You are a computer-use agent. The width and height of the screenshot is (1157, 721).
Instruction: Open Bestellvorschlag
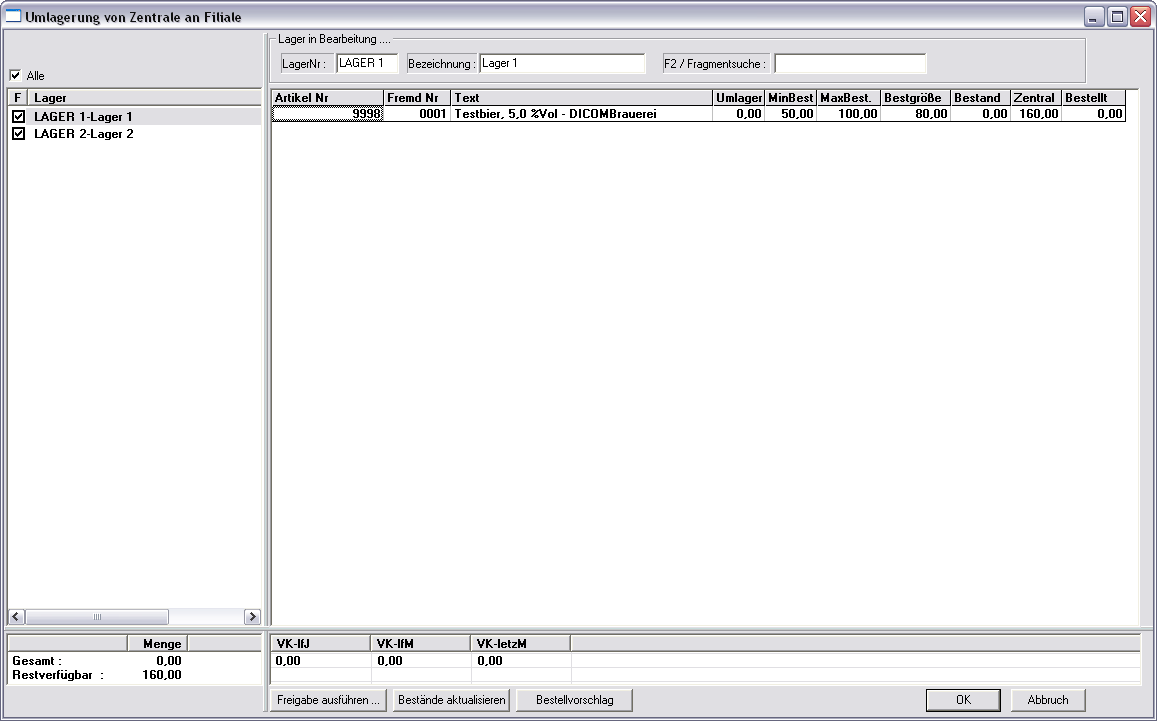[574, 700]
